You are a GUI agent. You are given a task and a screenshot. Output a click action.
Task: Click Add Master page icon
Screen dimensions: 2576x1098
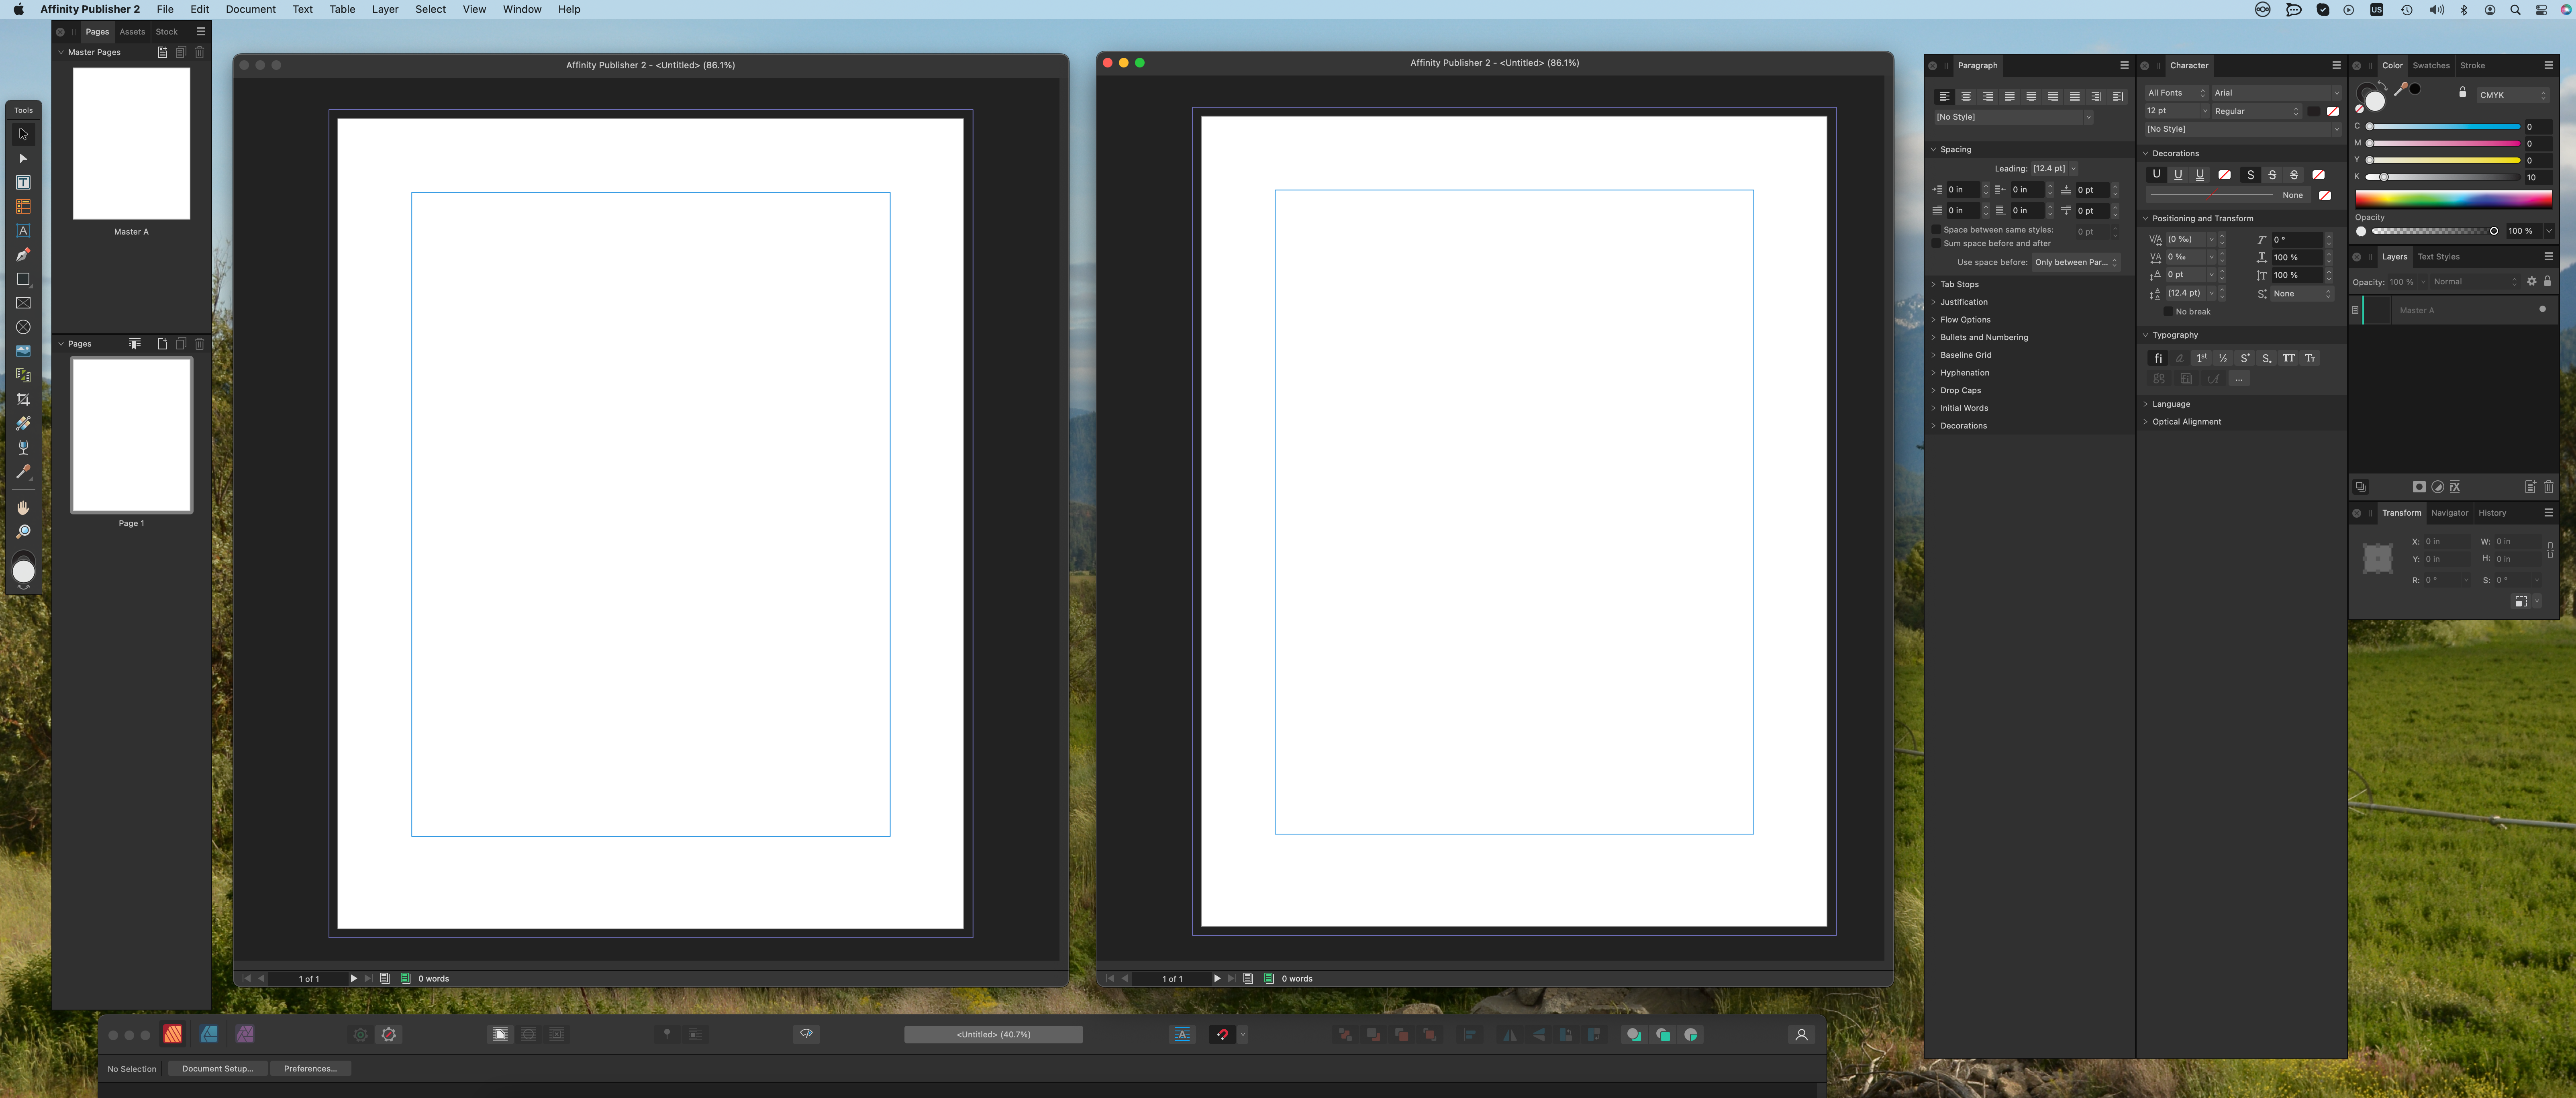pyautogui.click(x=162, y=52)
